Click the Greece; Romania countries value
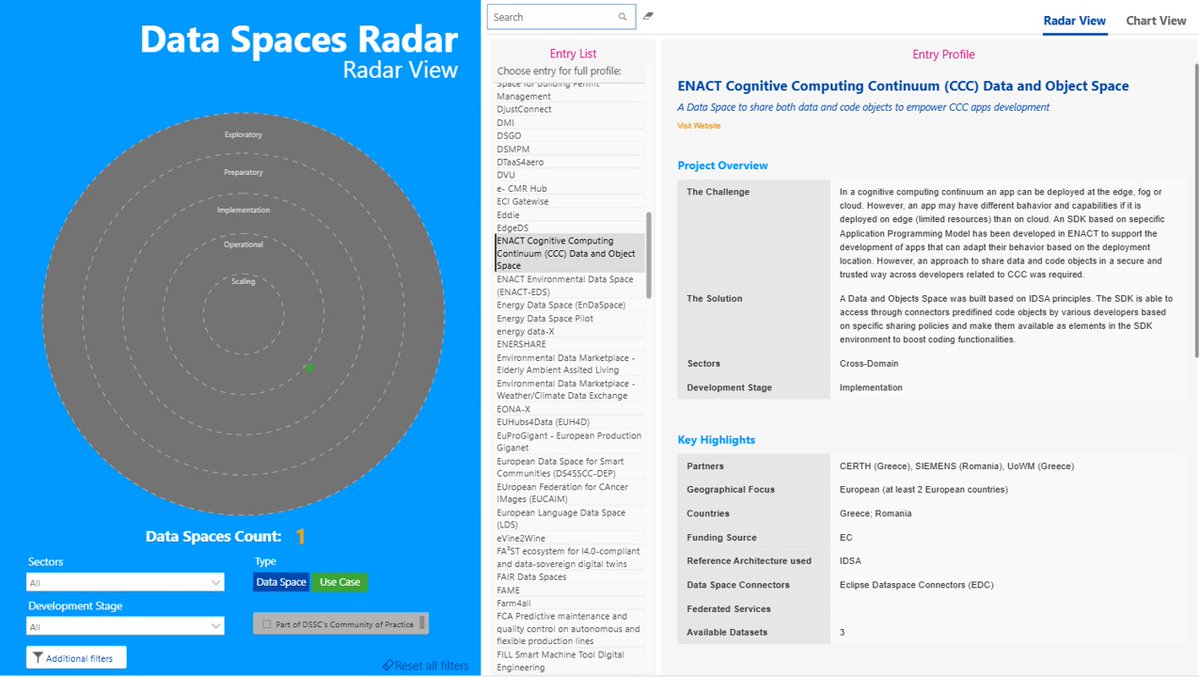Screen dimensions: 1200x677 (x=876, y=514)
